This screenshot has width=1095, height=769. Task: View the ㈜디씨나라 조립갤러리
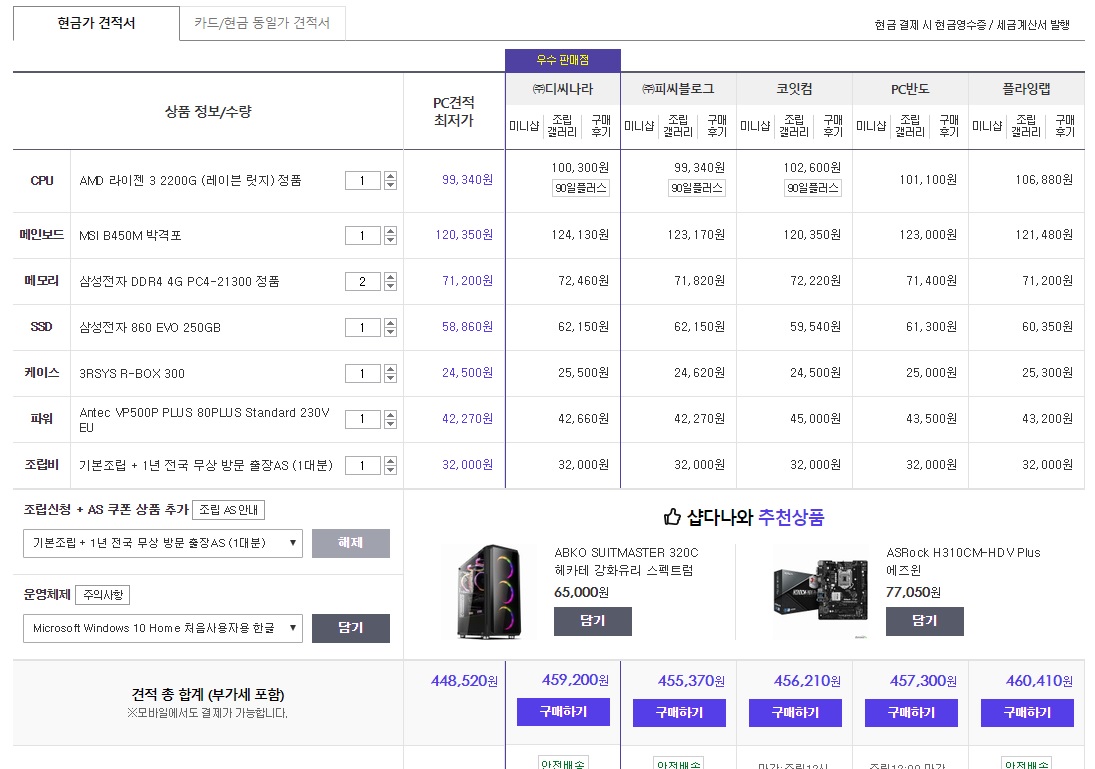click(562, 126)
